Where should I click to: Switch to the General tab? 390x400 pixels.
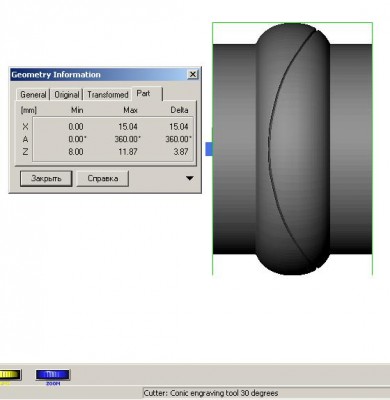[x=33, y=95]
